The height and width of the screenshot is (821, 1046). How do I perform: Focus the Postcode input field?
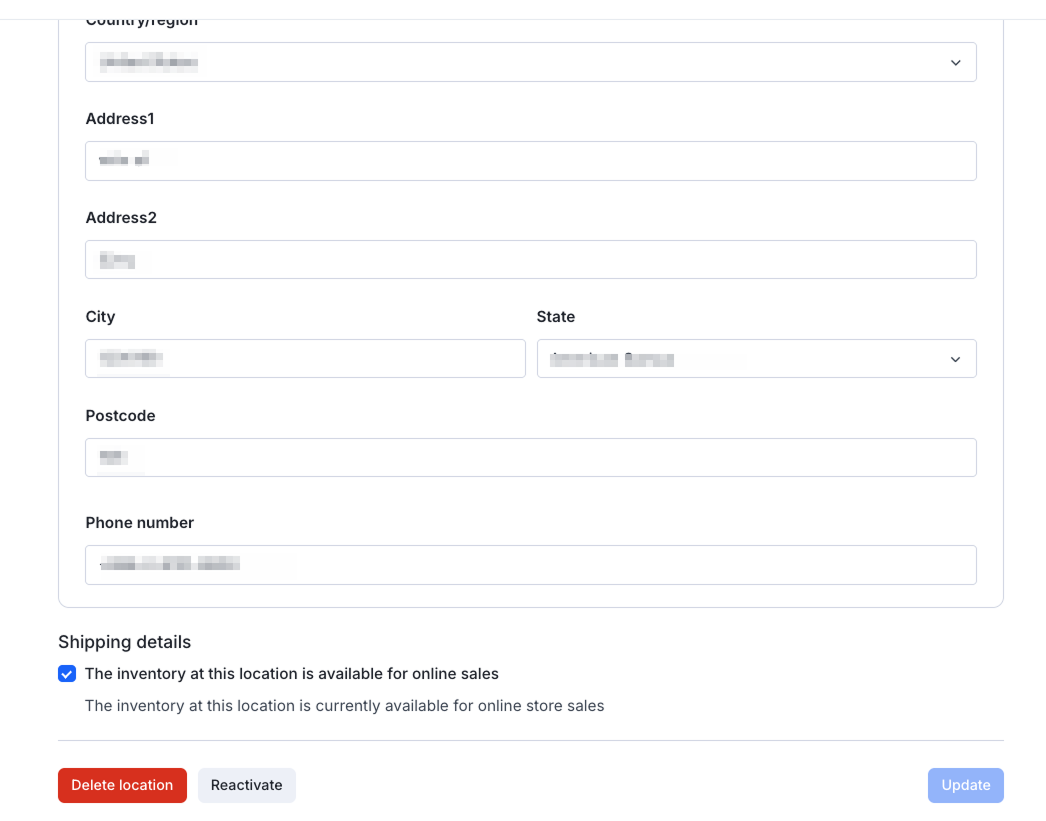530,458
